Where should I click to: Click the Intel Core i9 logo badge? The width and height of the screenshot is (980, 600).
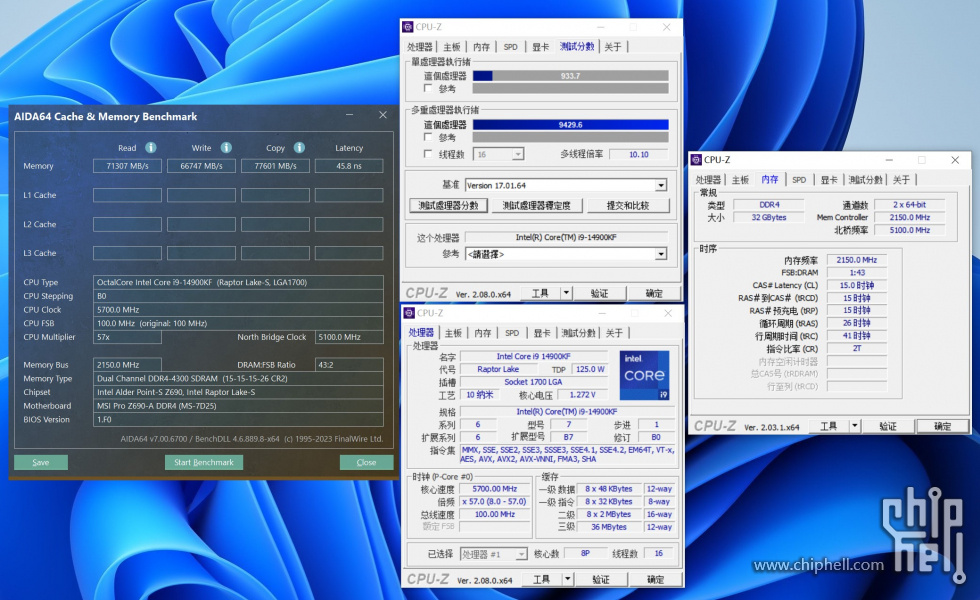[x=644, y=375]
